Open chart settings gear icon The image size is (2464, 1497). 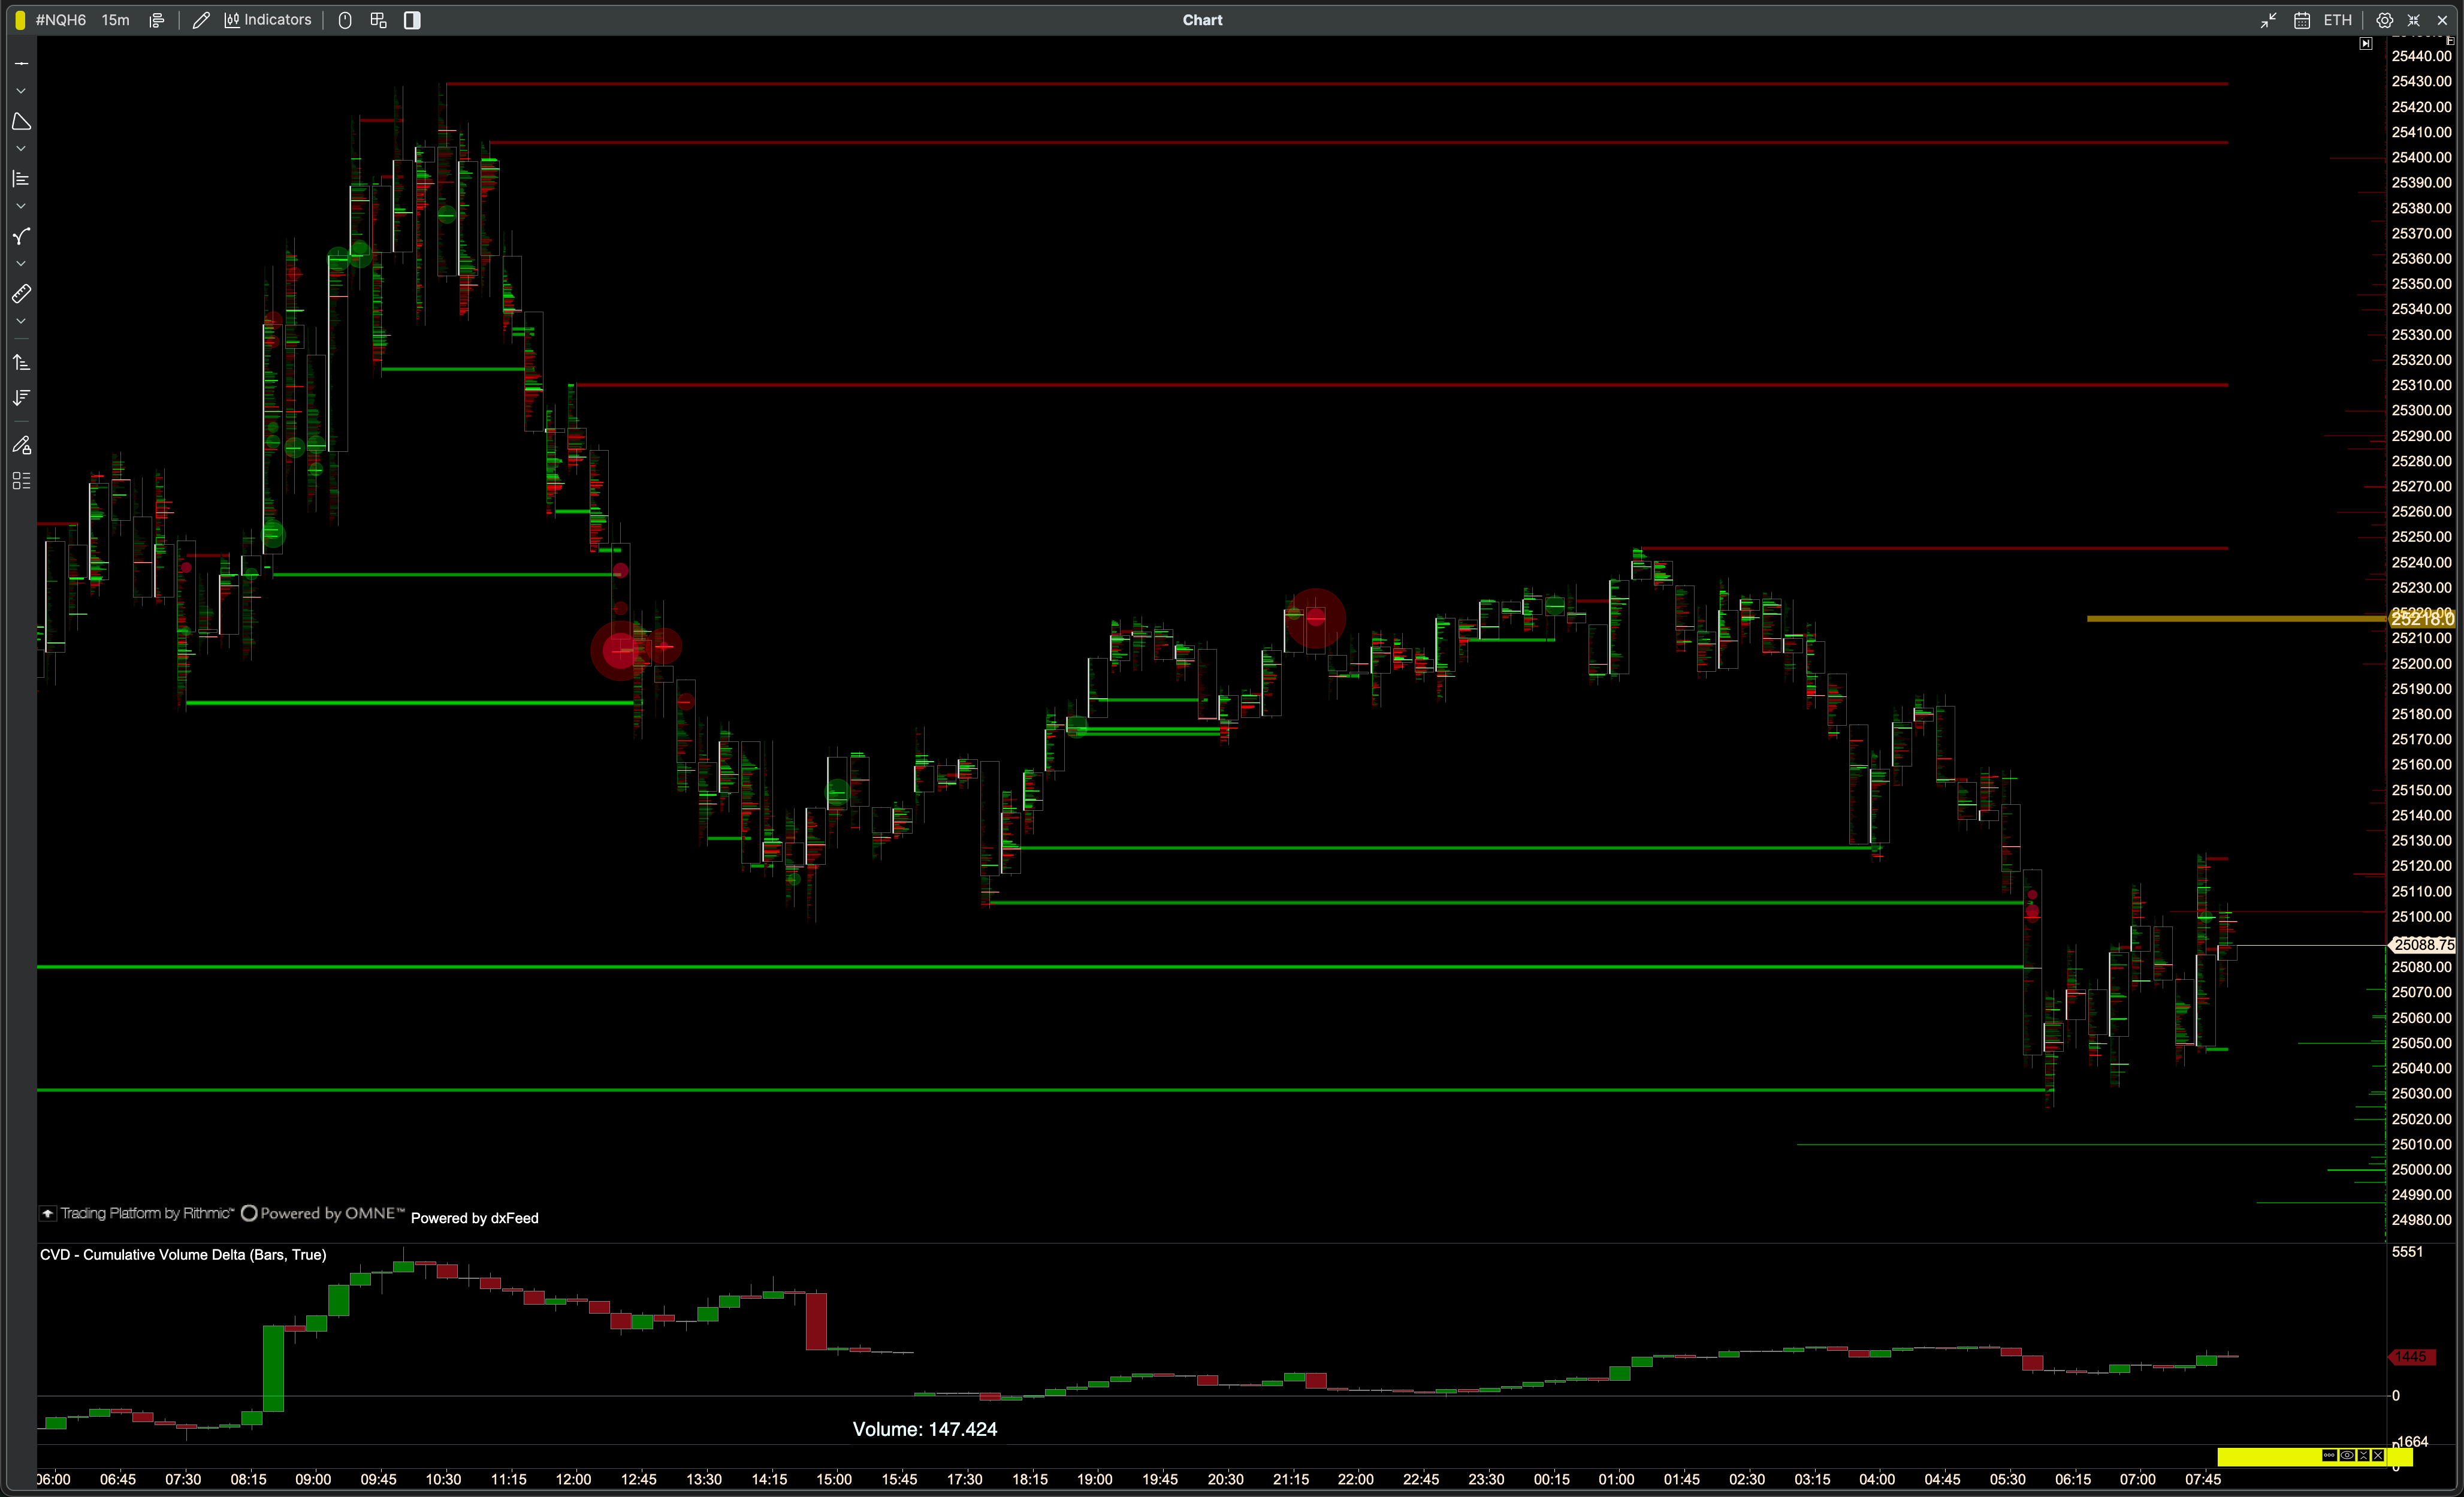[x=2385, y=20]
